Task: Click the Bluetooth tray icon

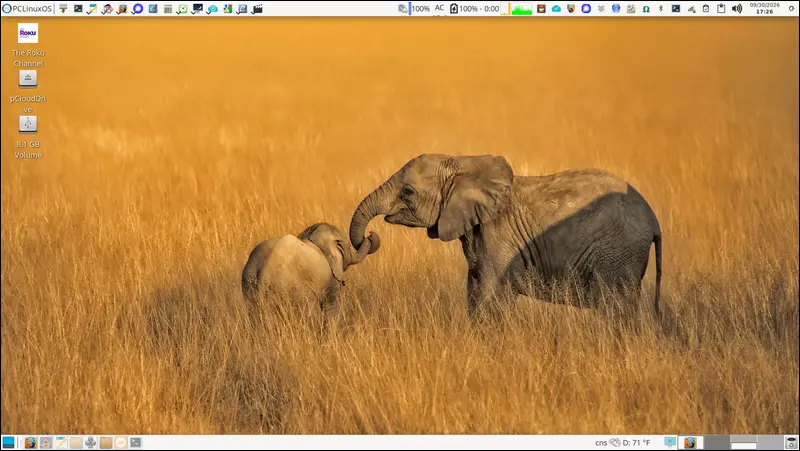Action: pyautogui.click(x=661, y=9)
